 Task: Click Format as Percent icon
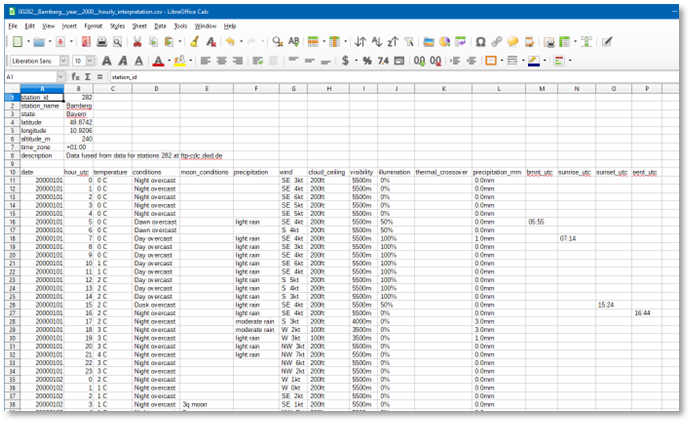(x=368, y=60)
